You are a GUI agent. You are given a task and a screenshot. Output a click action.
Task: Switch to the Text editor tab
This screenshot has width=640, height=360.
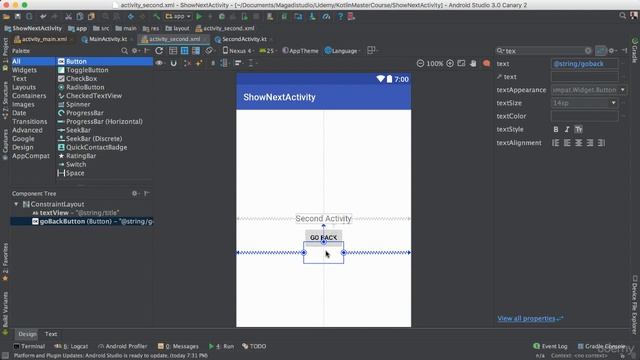point(51,334)
